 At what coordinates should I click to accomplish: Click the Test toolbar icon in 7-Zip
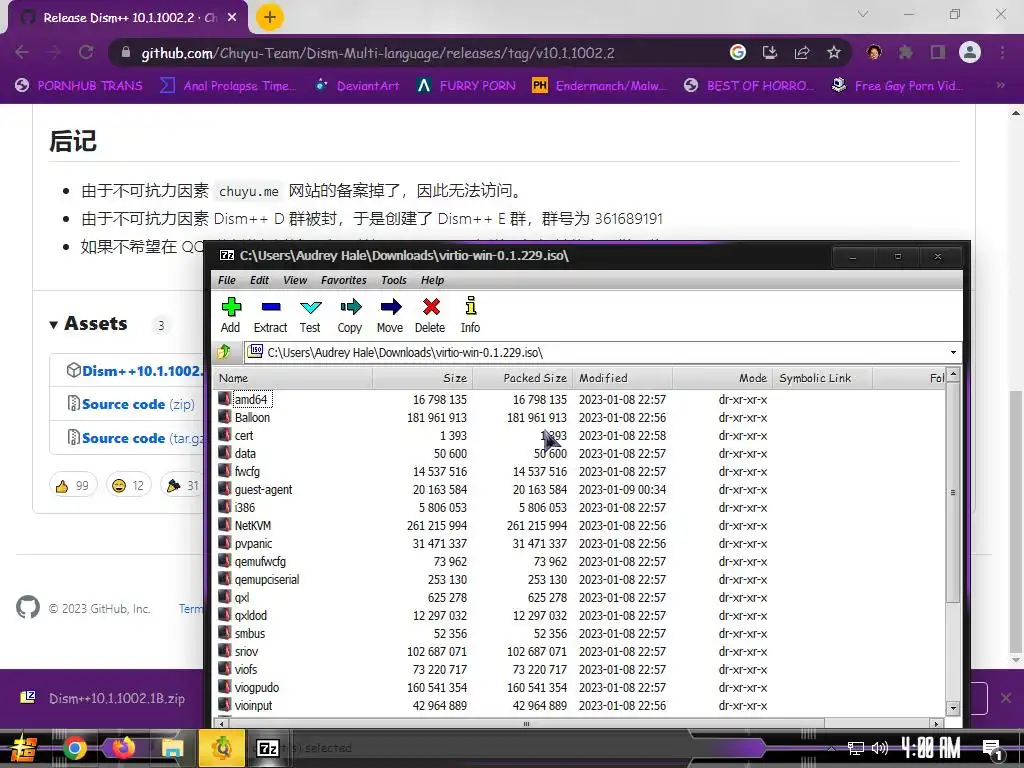[310, 315]
